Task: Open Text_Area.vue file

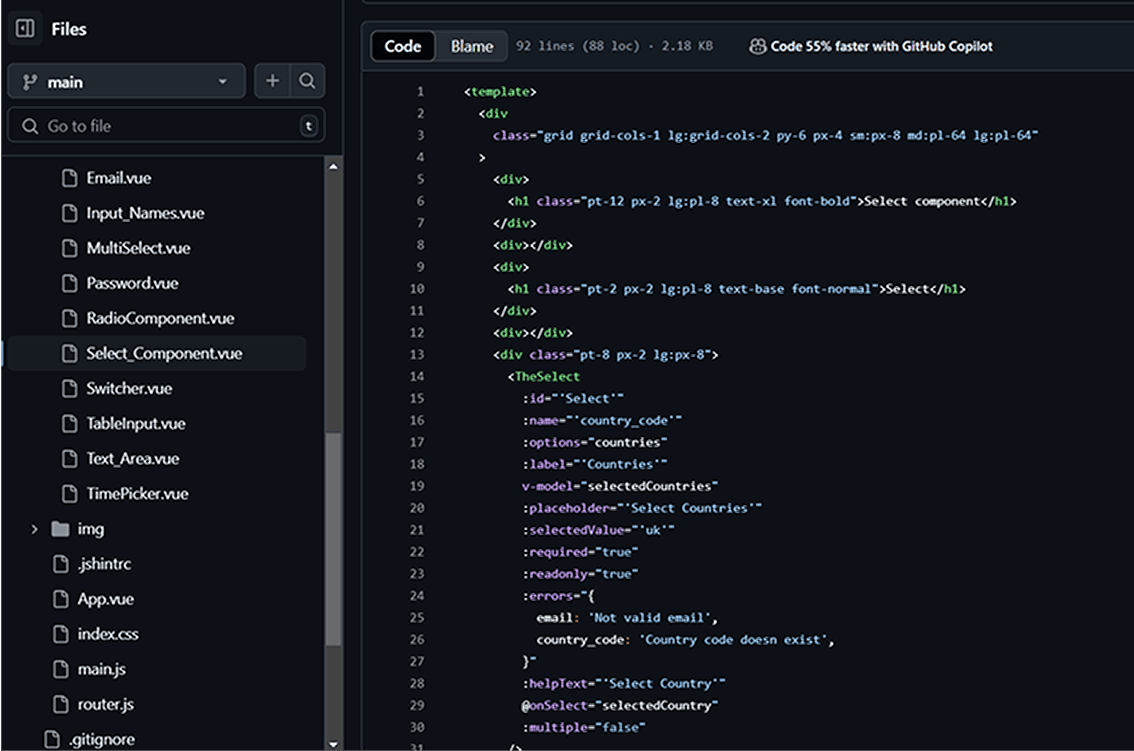Action: (x=133, y=459)
